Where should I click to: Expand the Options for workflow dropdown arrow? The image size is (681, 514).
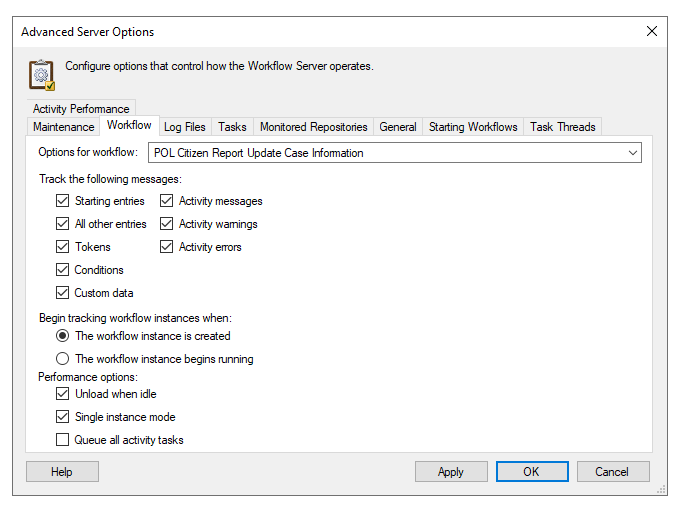632,153
